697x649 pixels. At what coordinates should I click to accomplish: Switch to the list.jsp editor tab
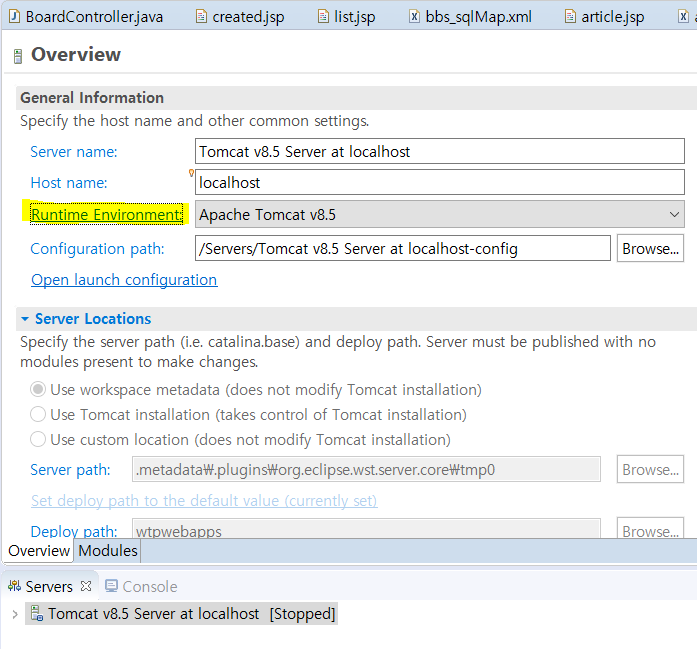point(347,17)
